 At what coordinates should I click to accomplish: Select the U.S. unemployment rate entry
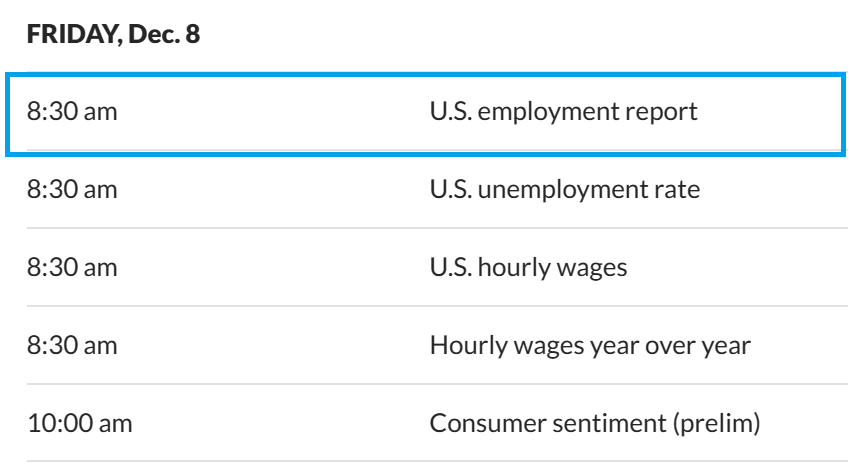[564, 189]
